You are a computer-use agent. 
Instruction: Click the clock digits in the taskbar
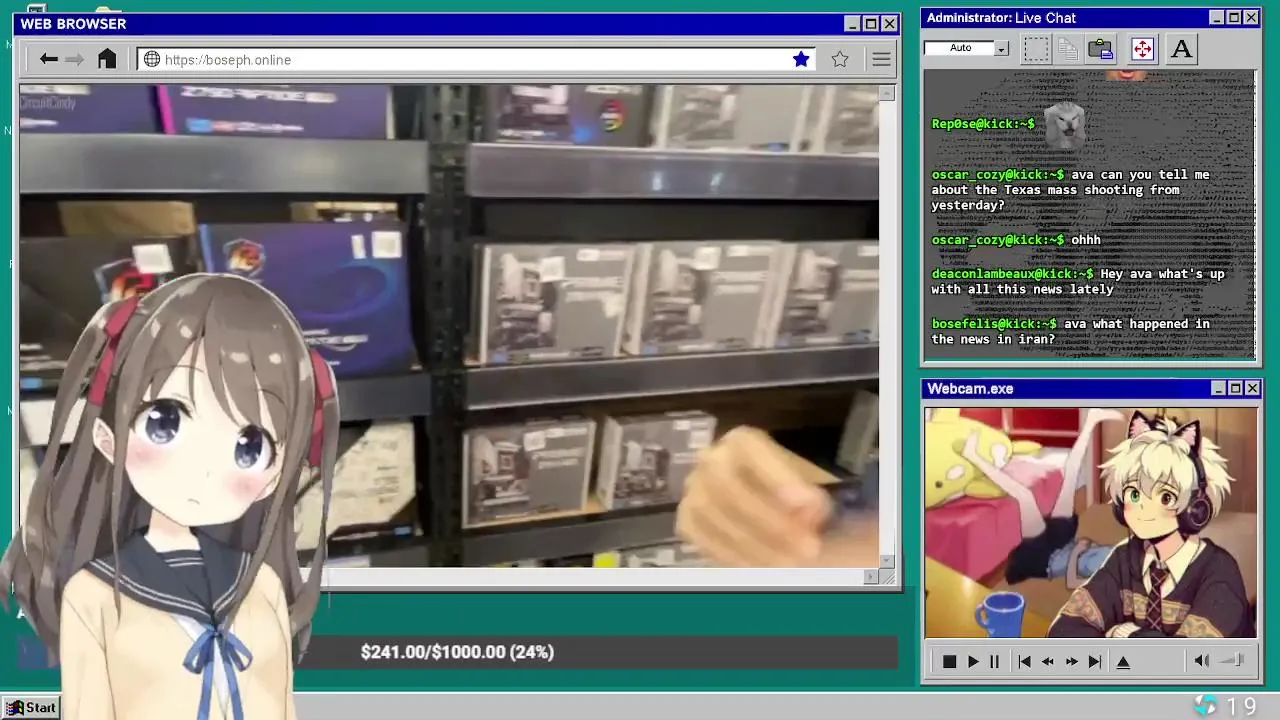point(1241,707)
